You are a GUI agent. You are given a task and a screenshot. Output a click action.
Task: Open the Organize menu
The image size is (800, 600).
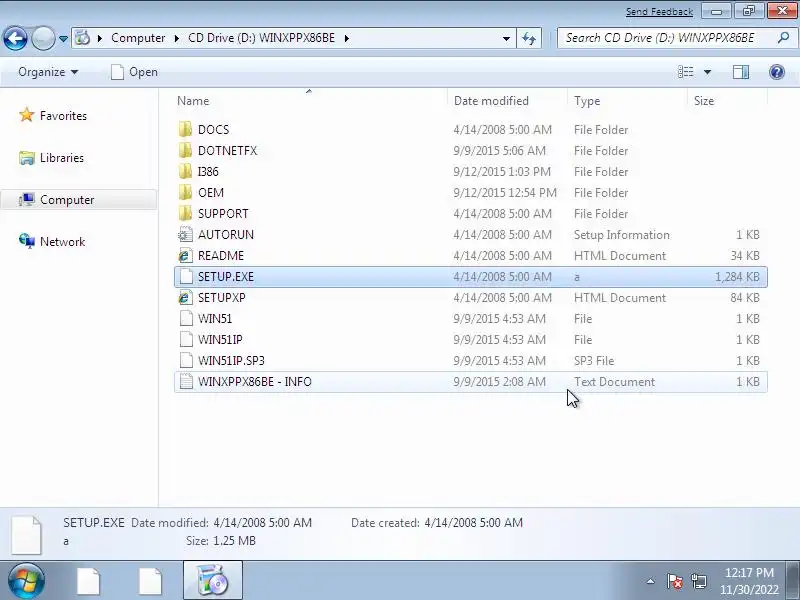(x=48, y=72)
